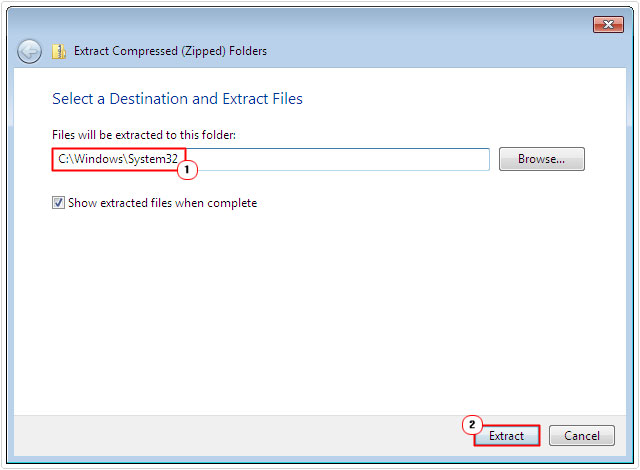This screenshot has width=640, height=470.
Task: Cancel the extraction
Action: pos(582,435)
